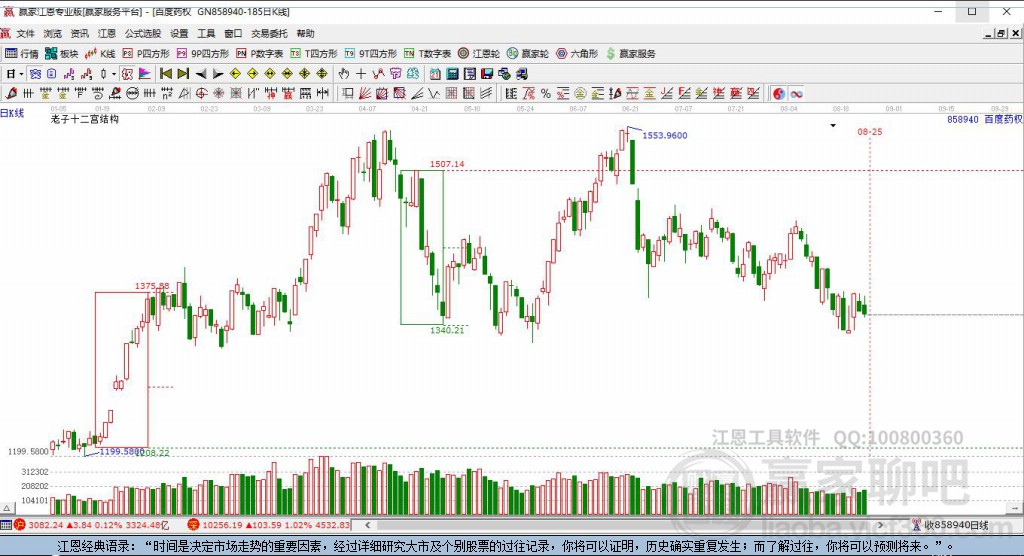Jump to first bar icon
The width and height of the screenshot is (1024, 556).
click(x=166, y=74)
